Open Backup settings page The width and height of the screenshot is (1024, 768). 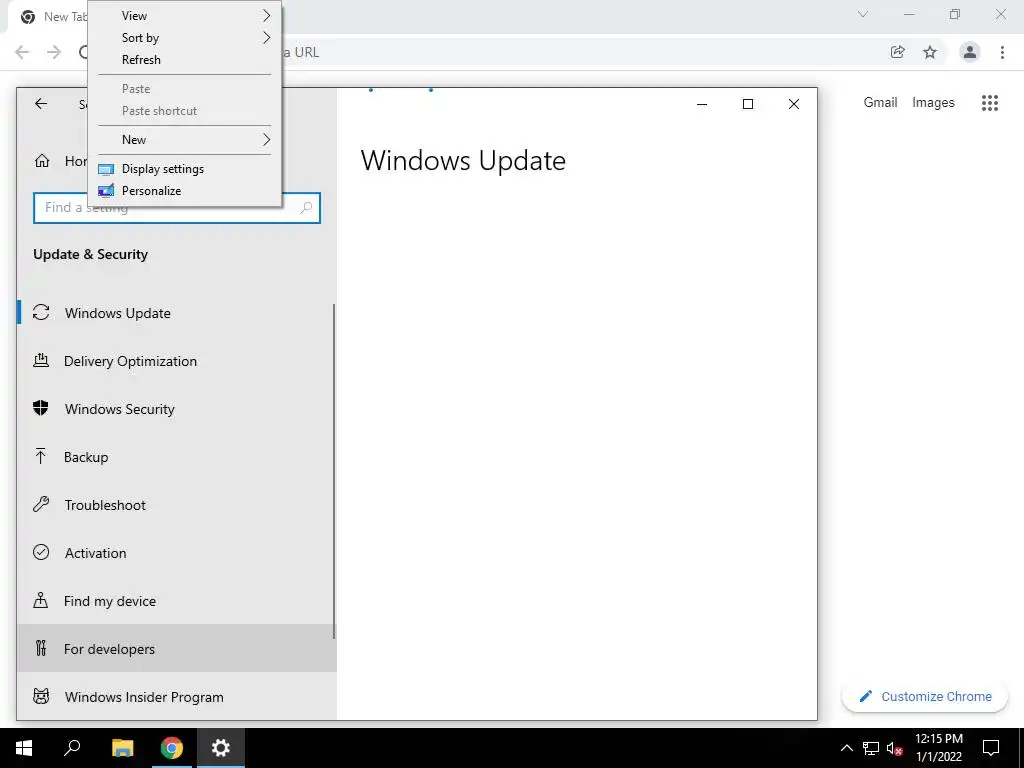tap(176, 457)
